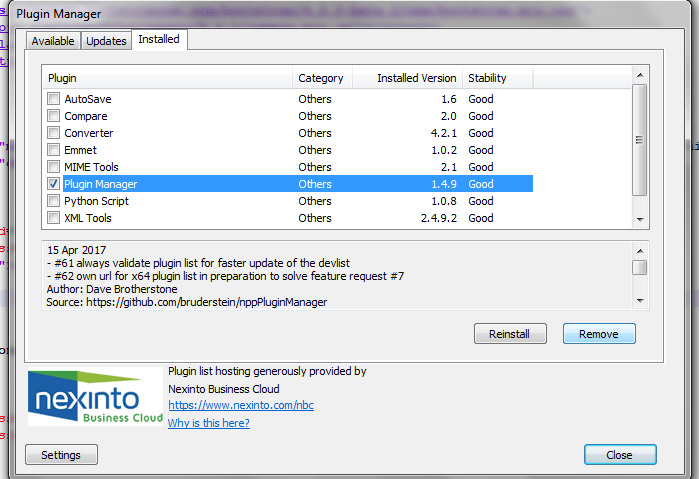Click the 'Why is this here?' link
Screen dimensions: 699x479
pyautogui.click(x=209, y=423)
